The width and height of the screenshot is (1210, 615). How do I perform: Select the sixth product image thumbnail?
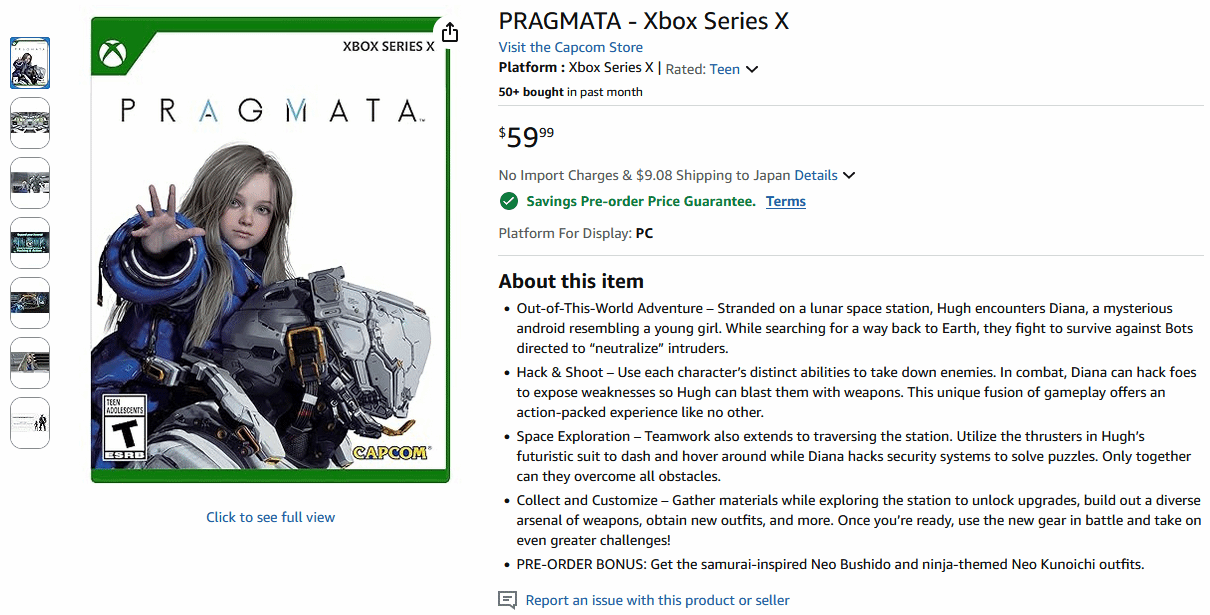[x=30, y=363]
